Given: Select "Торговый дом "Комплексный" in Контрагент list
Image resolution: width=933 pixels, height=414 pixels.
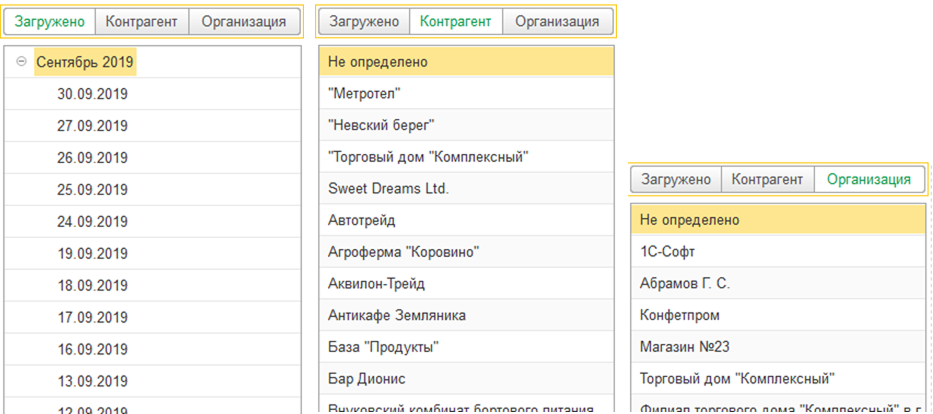Looking at the screenshot, I should click(466, 156).
